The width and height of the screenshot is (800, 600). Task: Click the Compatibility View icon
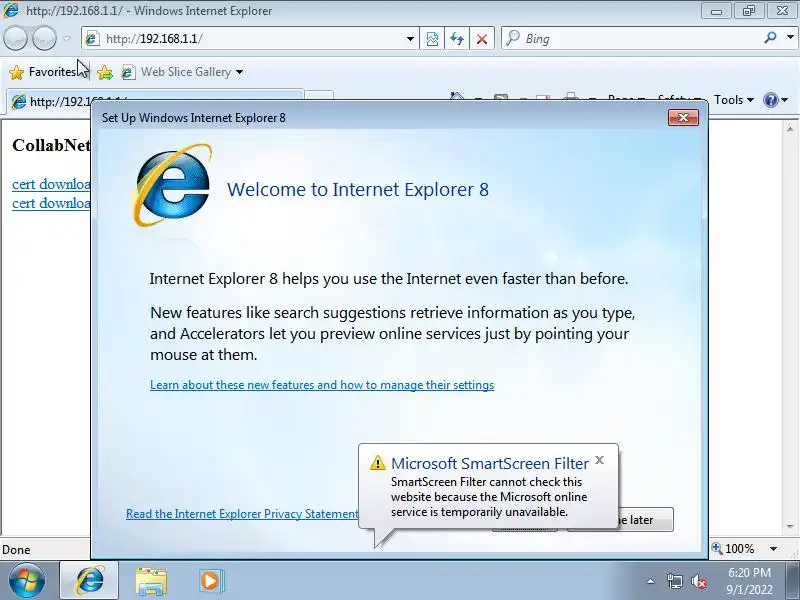(432, 39)
